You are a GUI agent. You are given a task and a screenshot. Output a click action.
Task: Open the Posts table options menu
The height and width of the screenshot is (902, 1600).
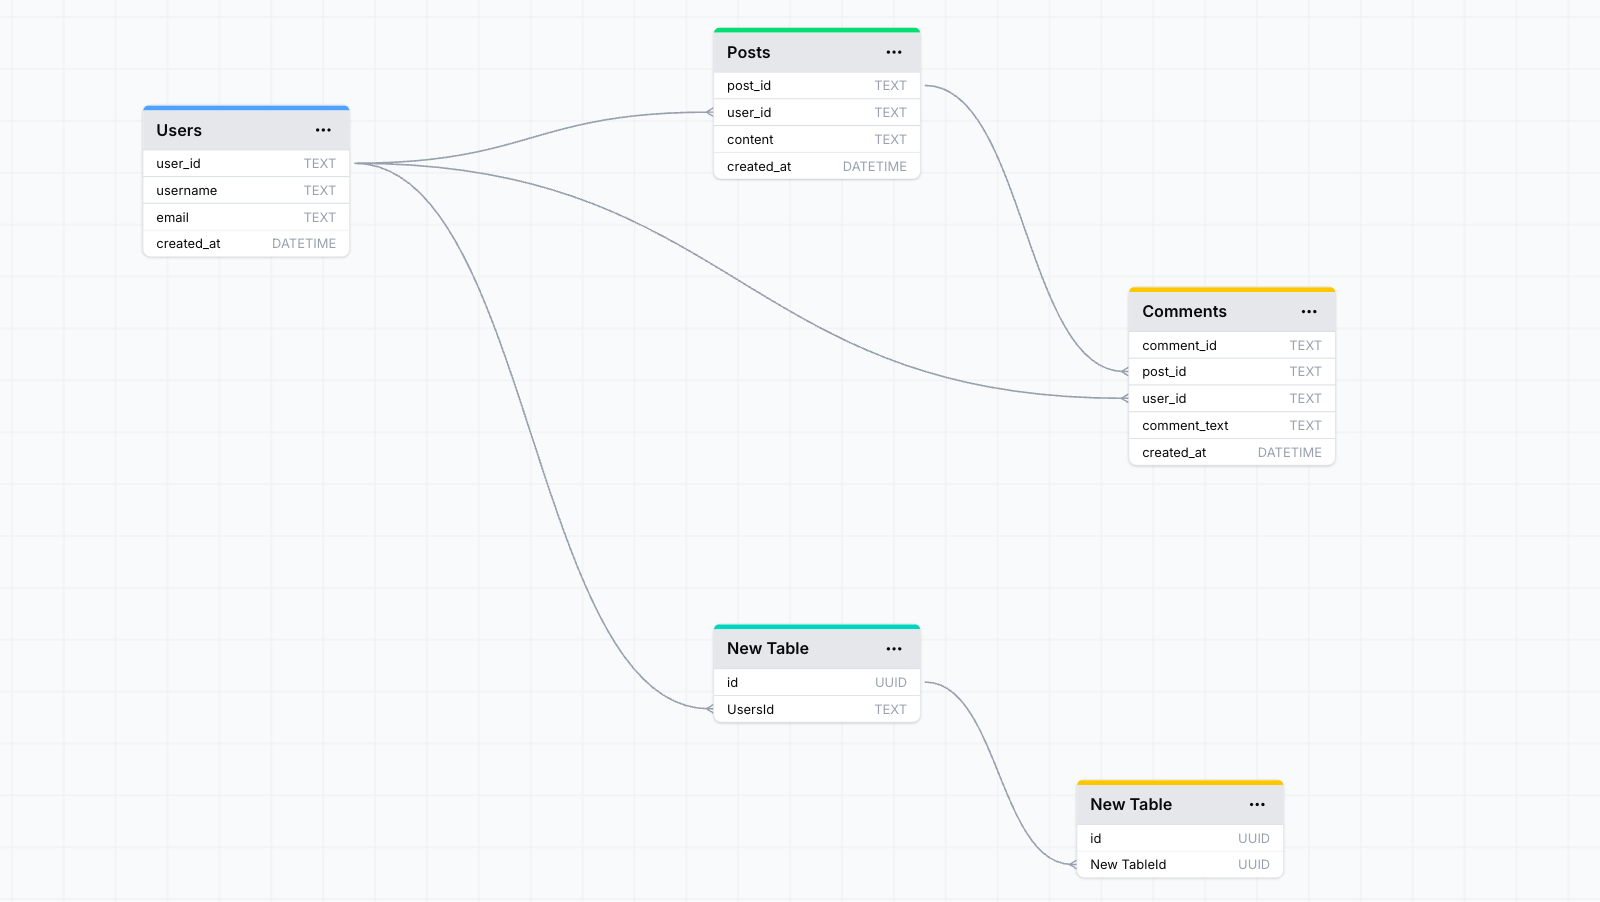pyautogui.click(x=894, y=52)
